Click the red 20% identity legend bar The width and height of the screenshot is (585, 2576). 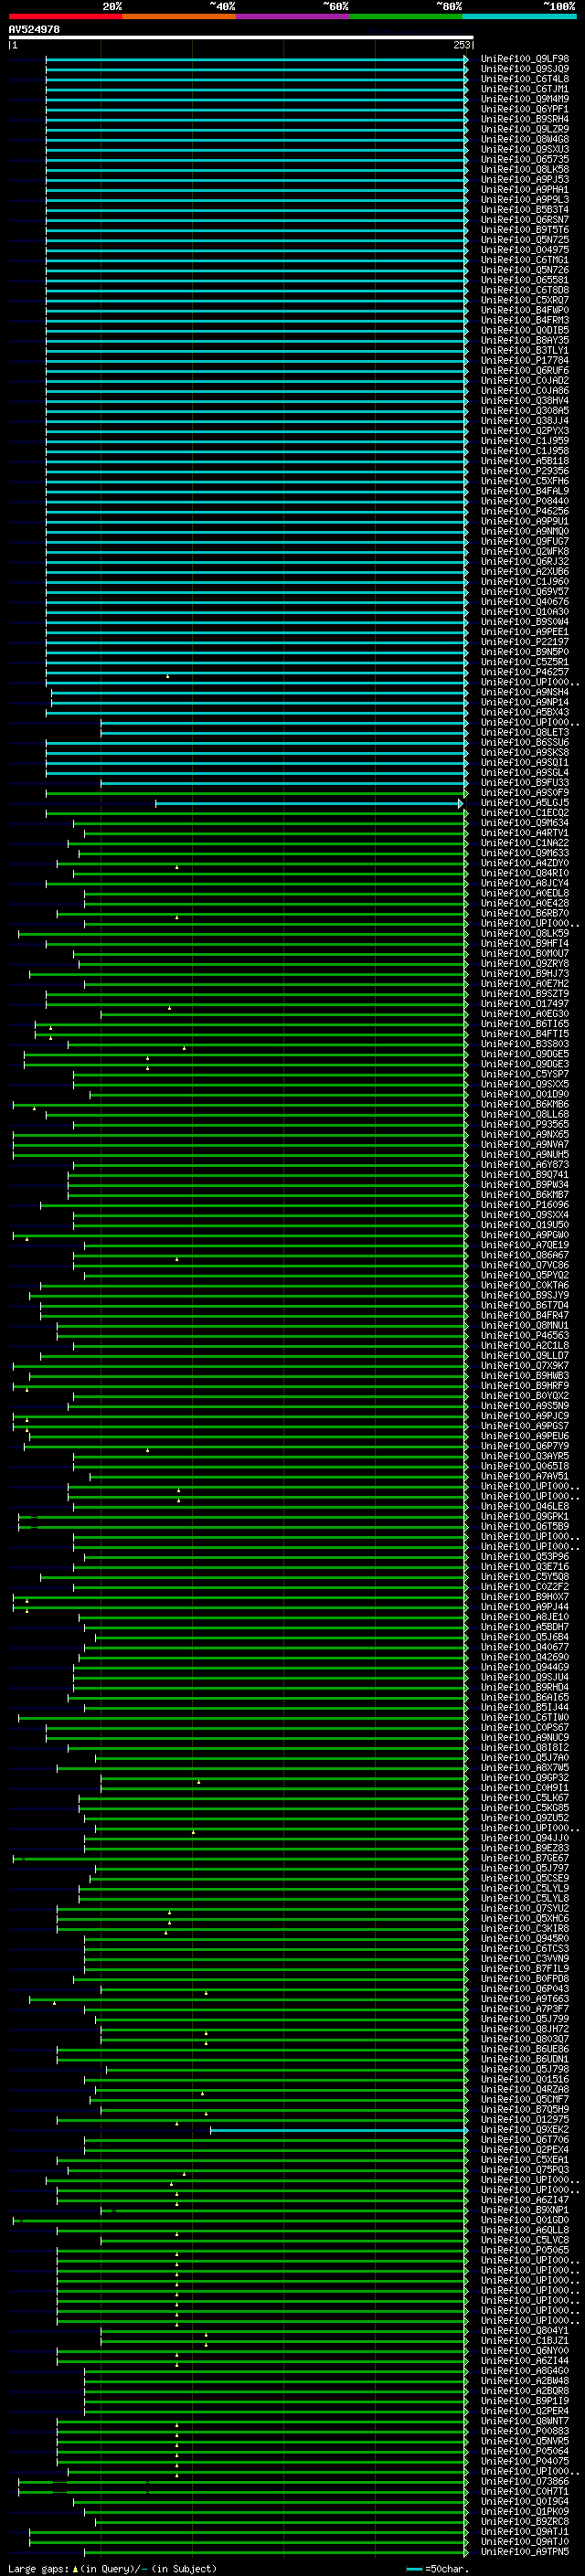pyautogui.click(x=65, y=16)
